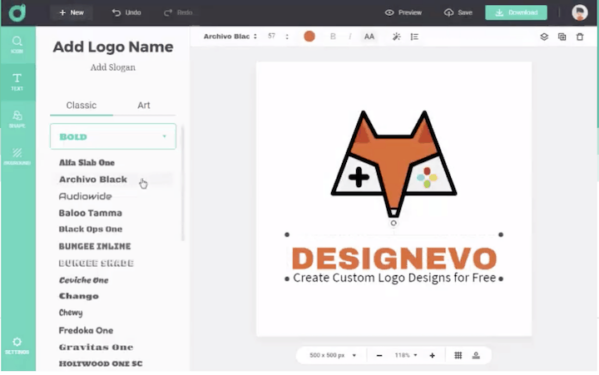Open the orange text color swatch
The height and width of the screenshot is (375, 599).
(309, 36)
